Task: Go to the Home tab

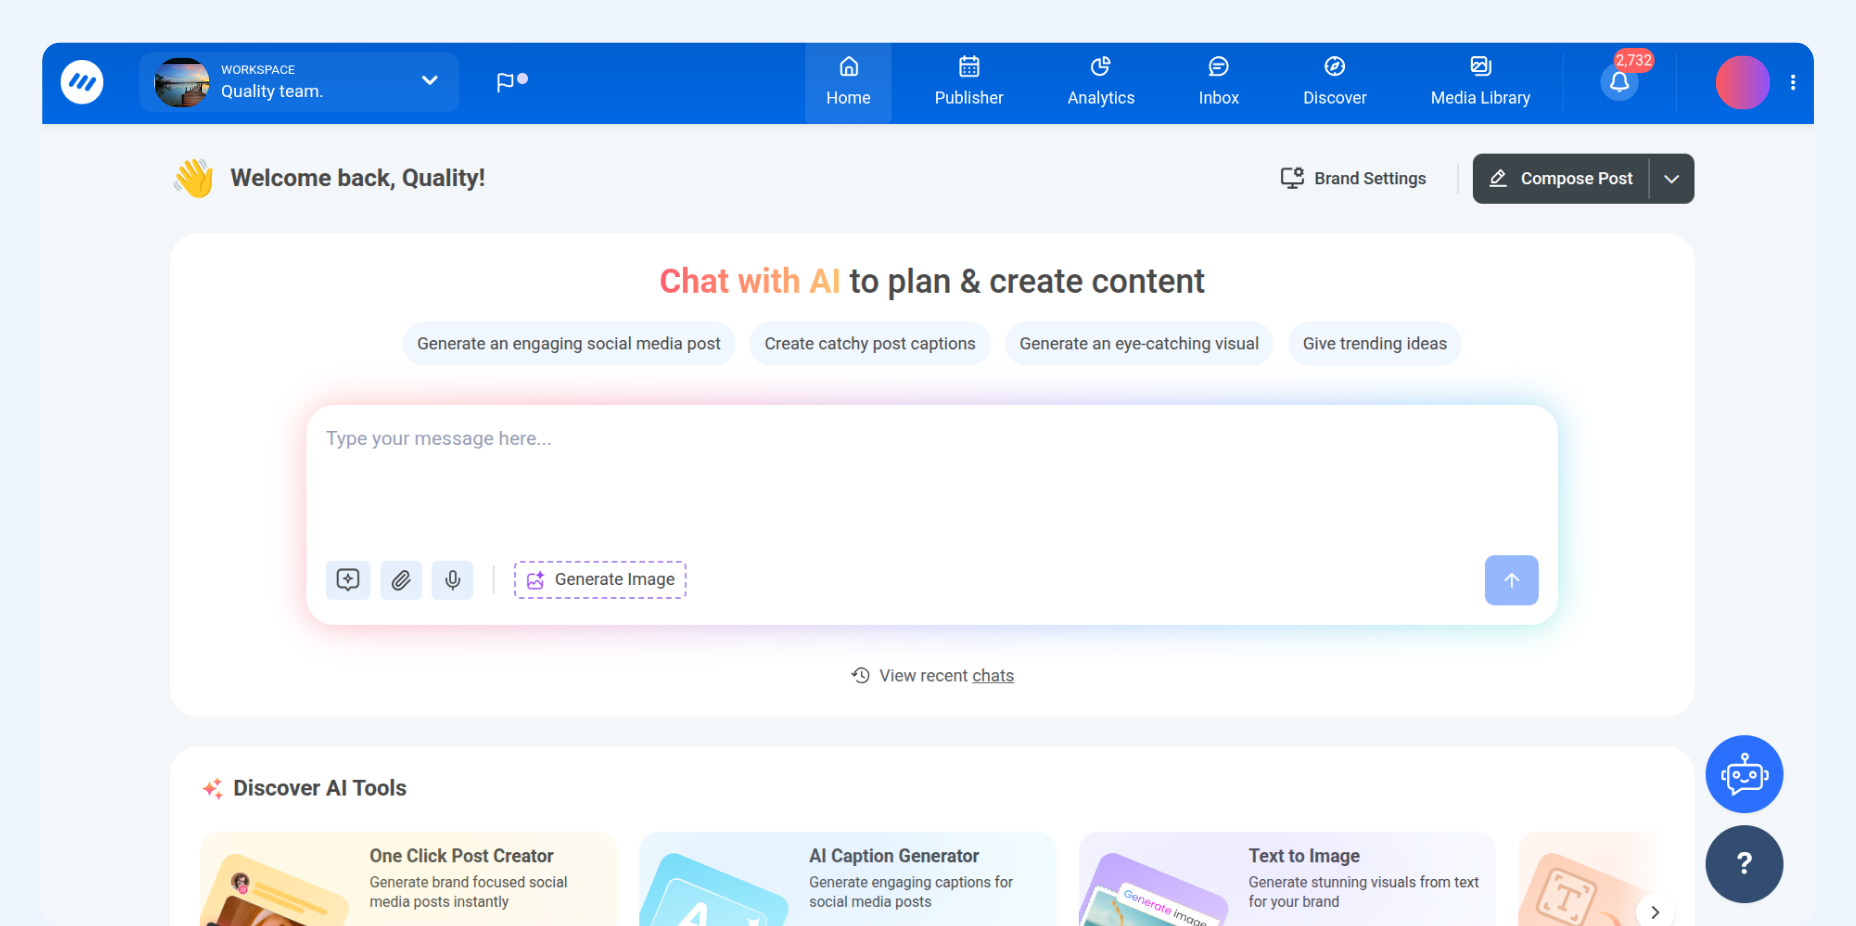Action: coord(848,82)
